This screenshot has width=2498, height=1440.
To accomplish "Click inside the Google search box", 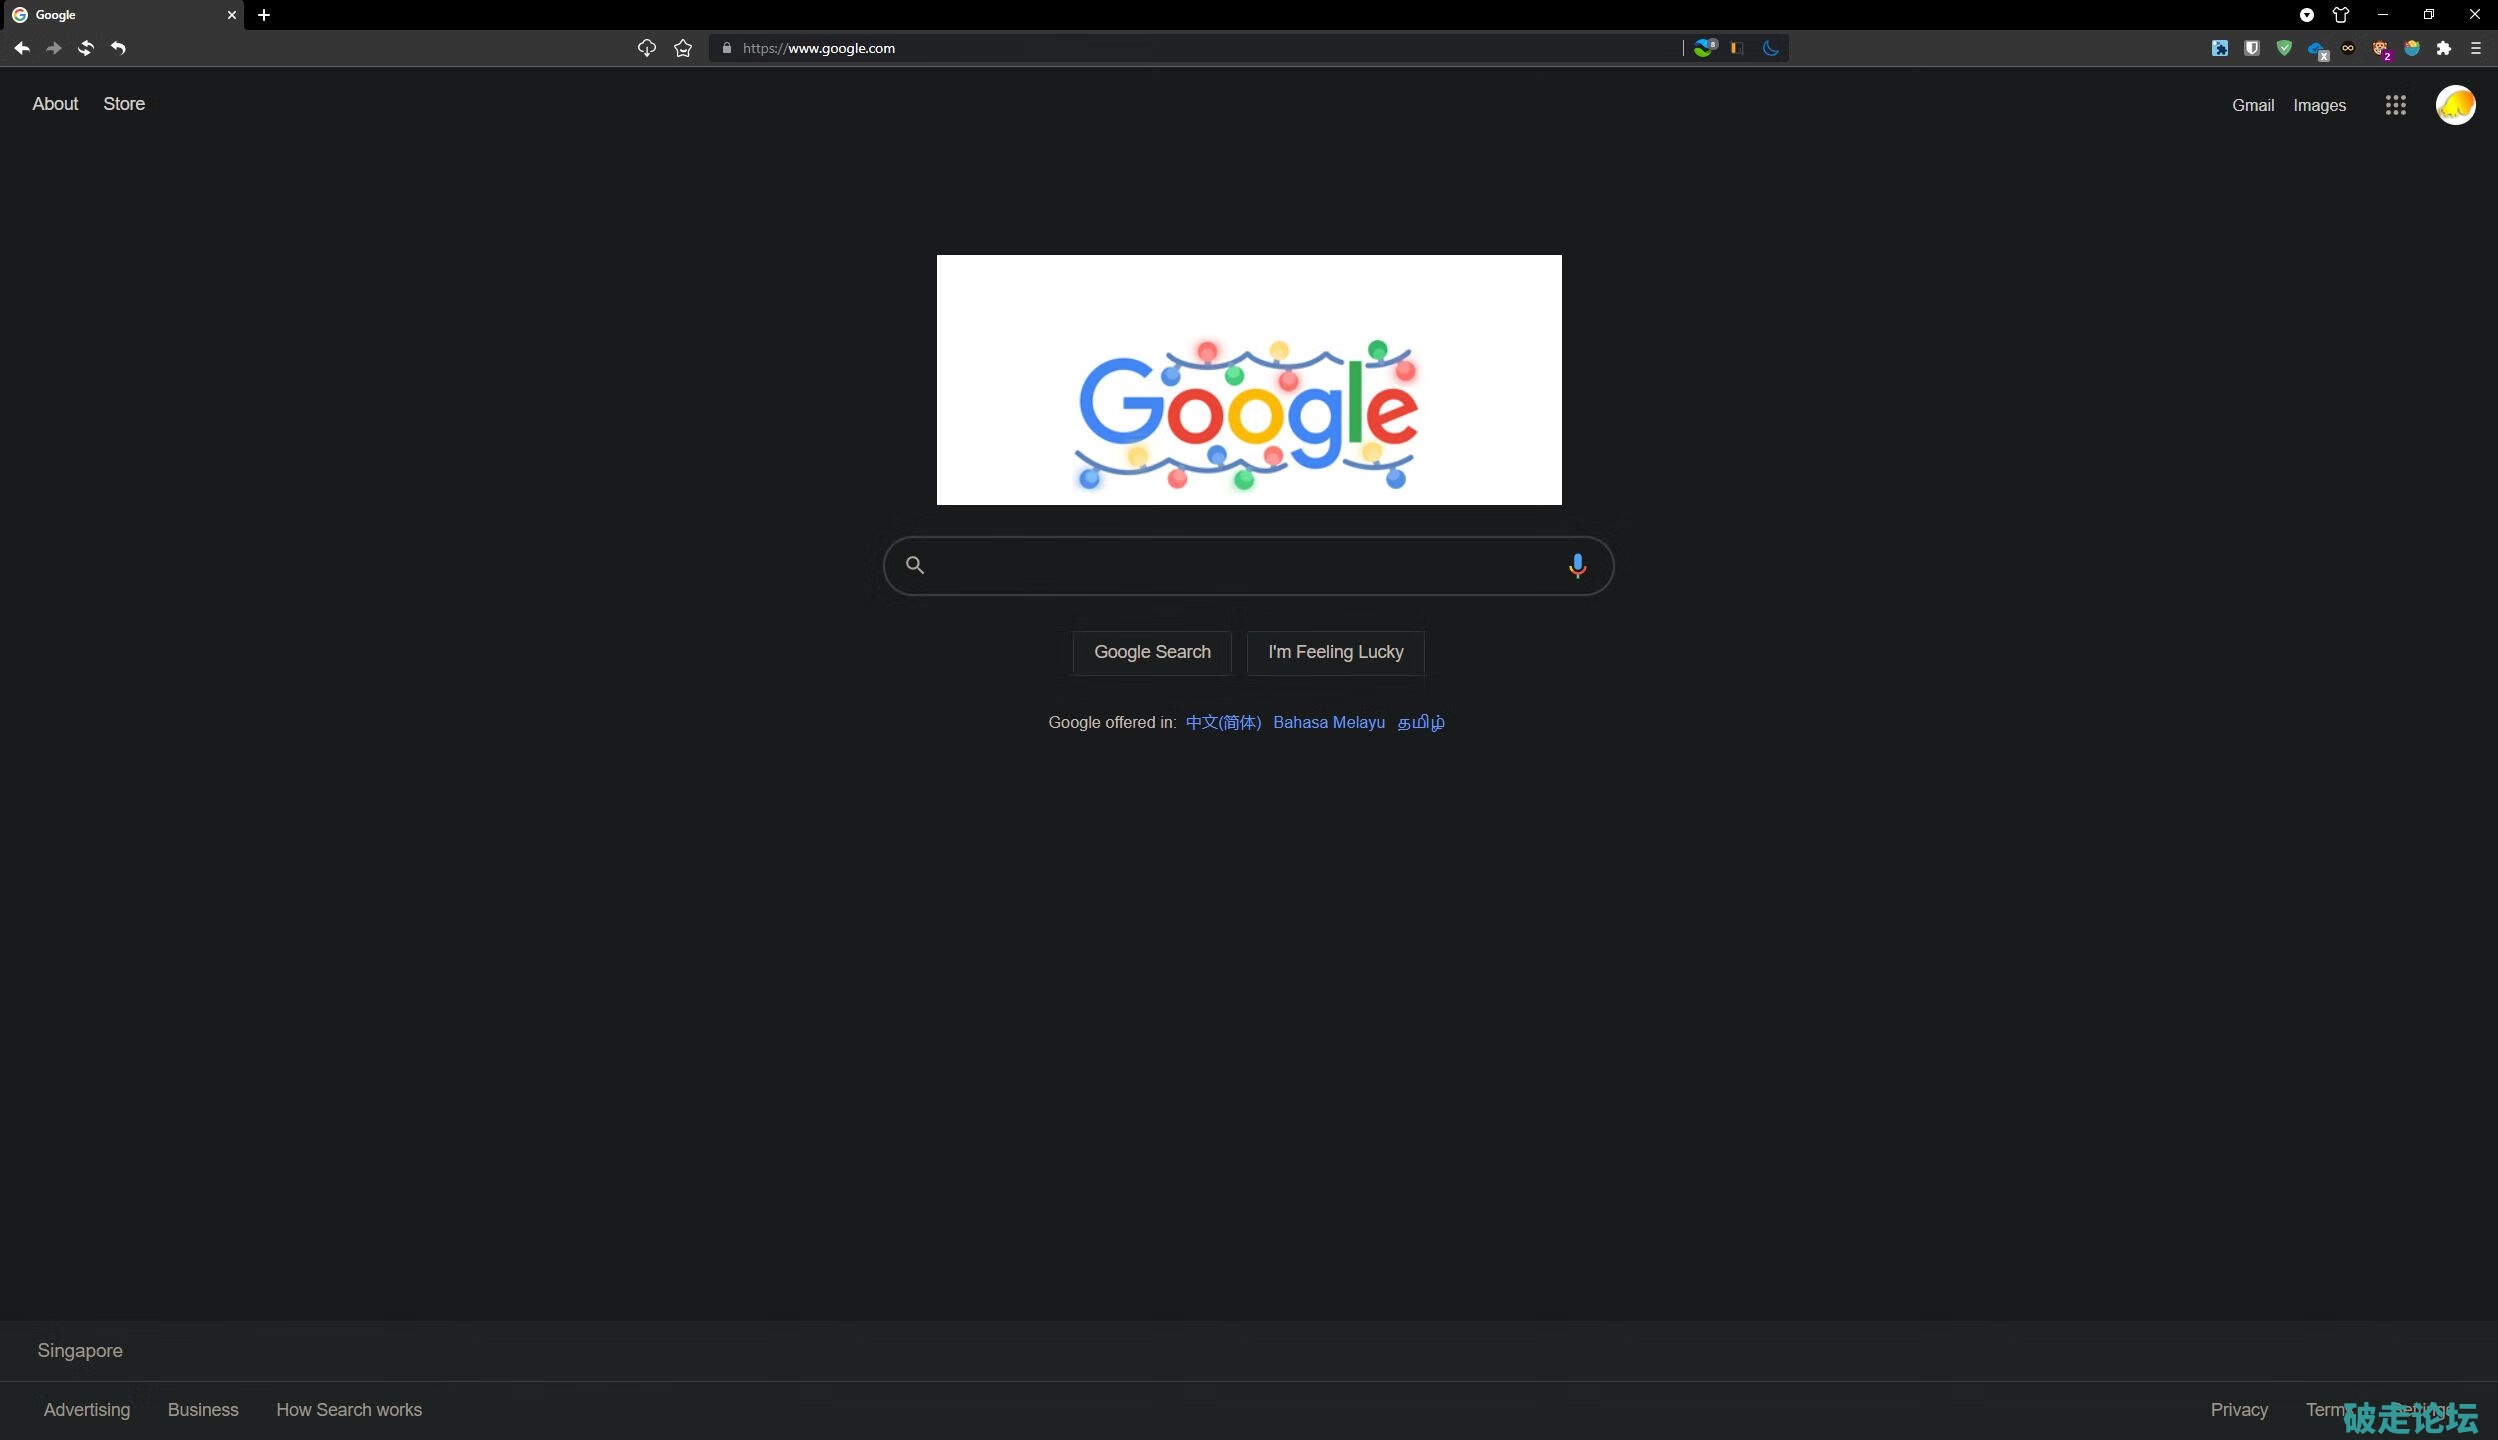I will tap(1240, 566).
